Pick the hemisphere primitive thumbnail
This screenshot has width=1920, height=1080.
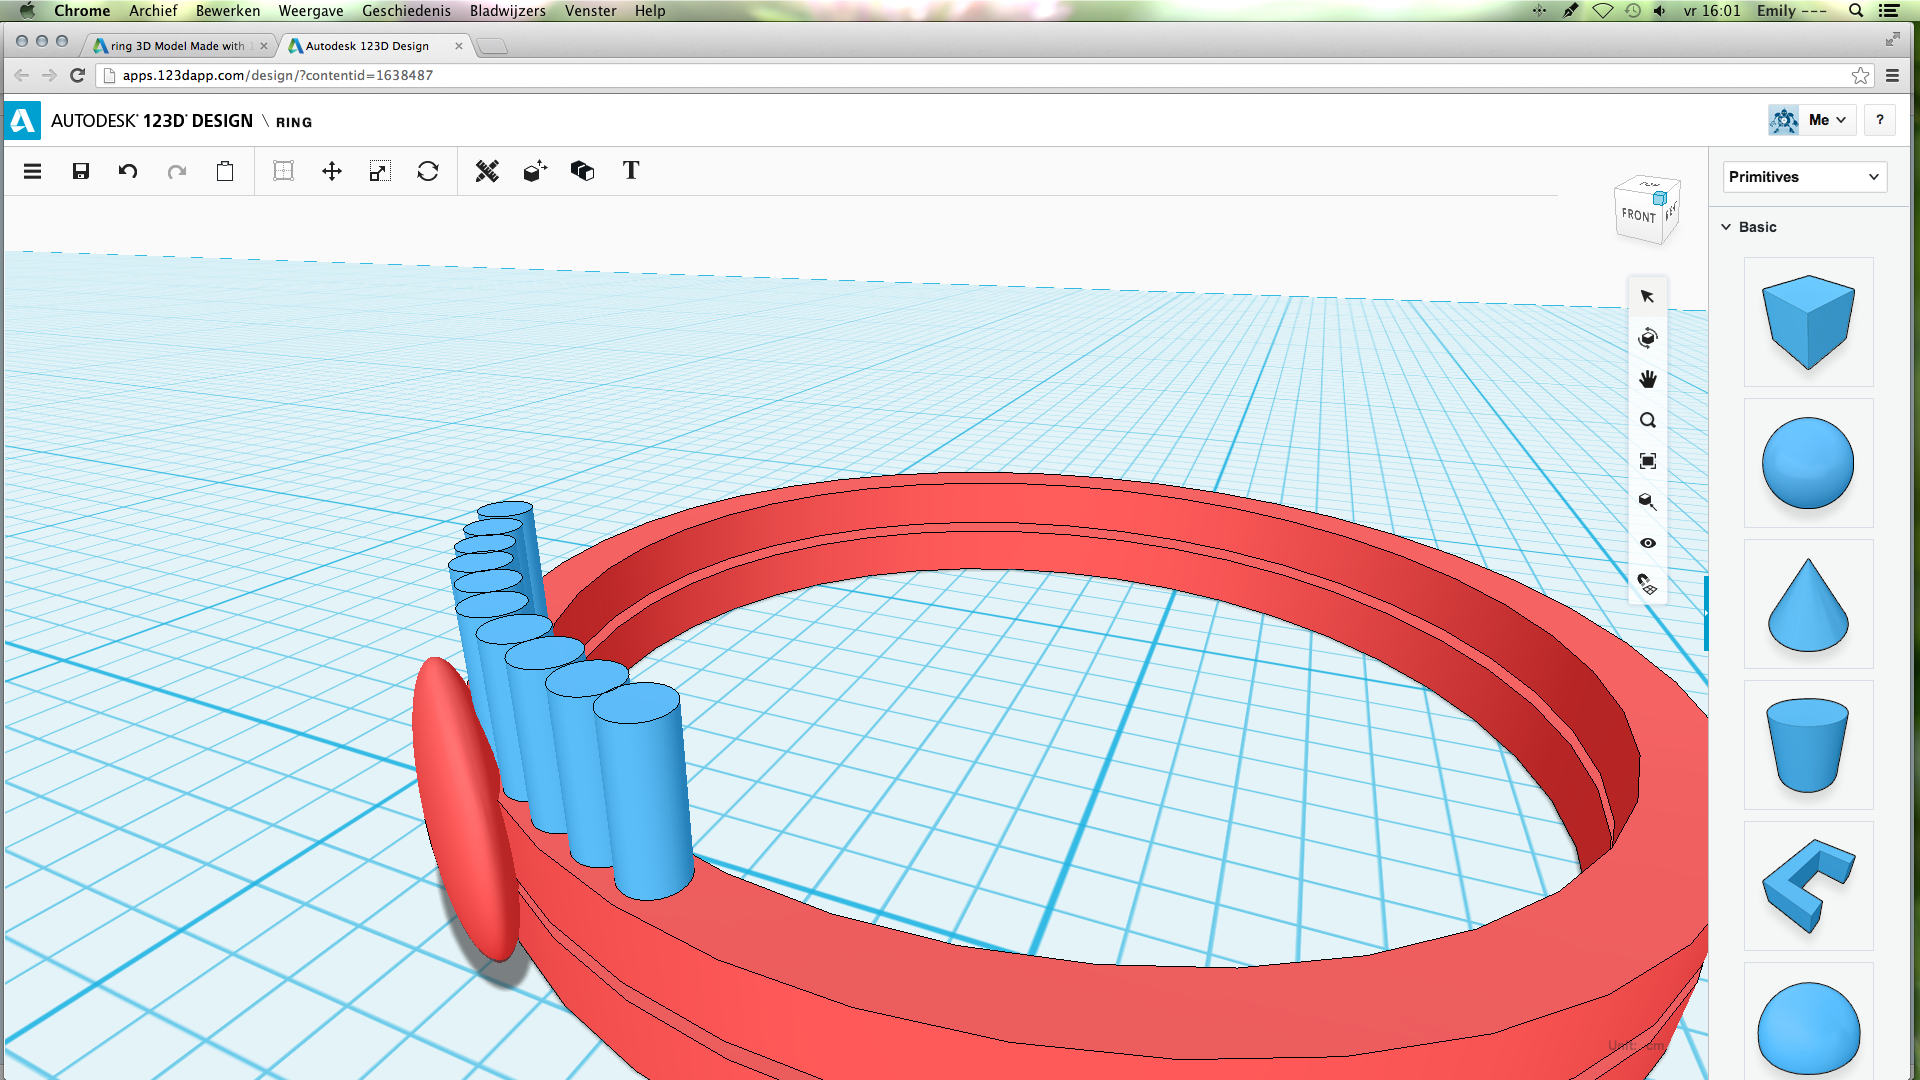[1808, 1022]
